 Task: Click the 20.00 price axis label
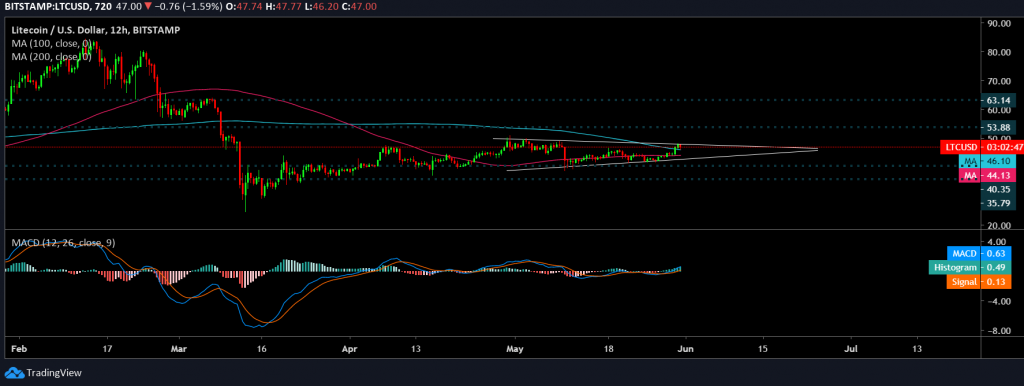[998, 225]
